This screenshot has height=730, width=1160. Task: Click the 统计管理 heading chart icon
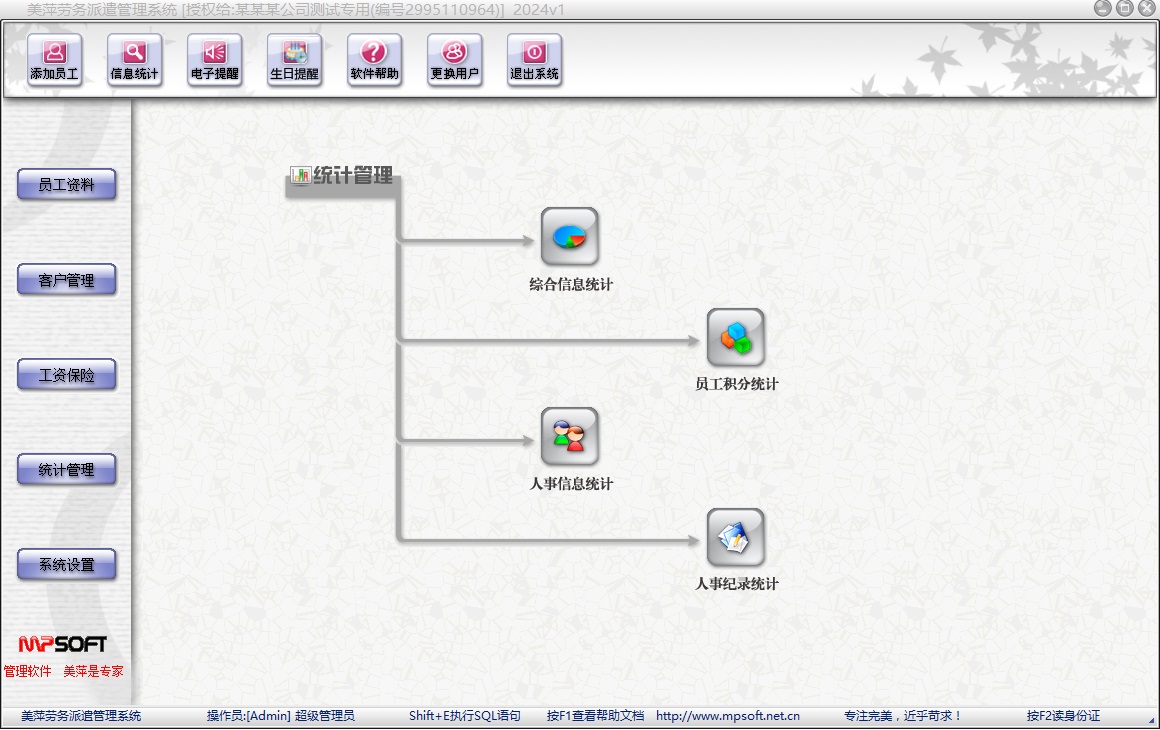300,176
